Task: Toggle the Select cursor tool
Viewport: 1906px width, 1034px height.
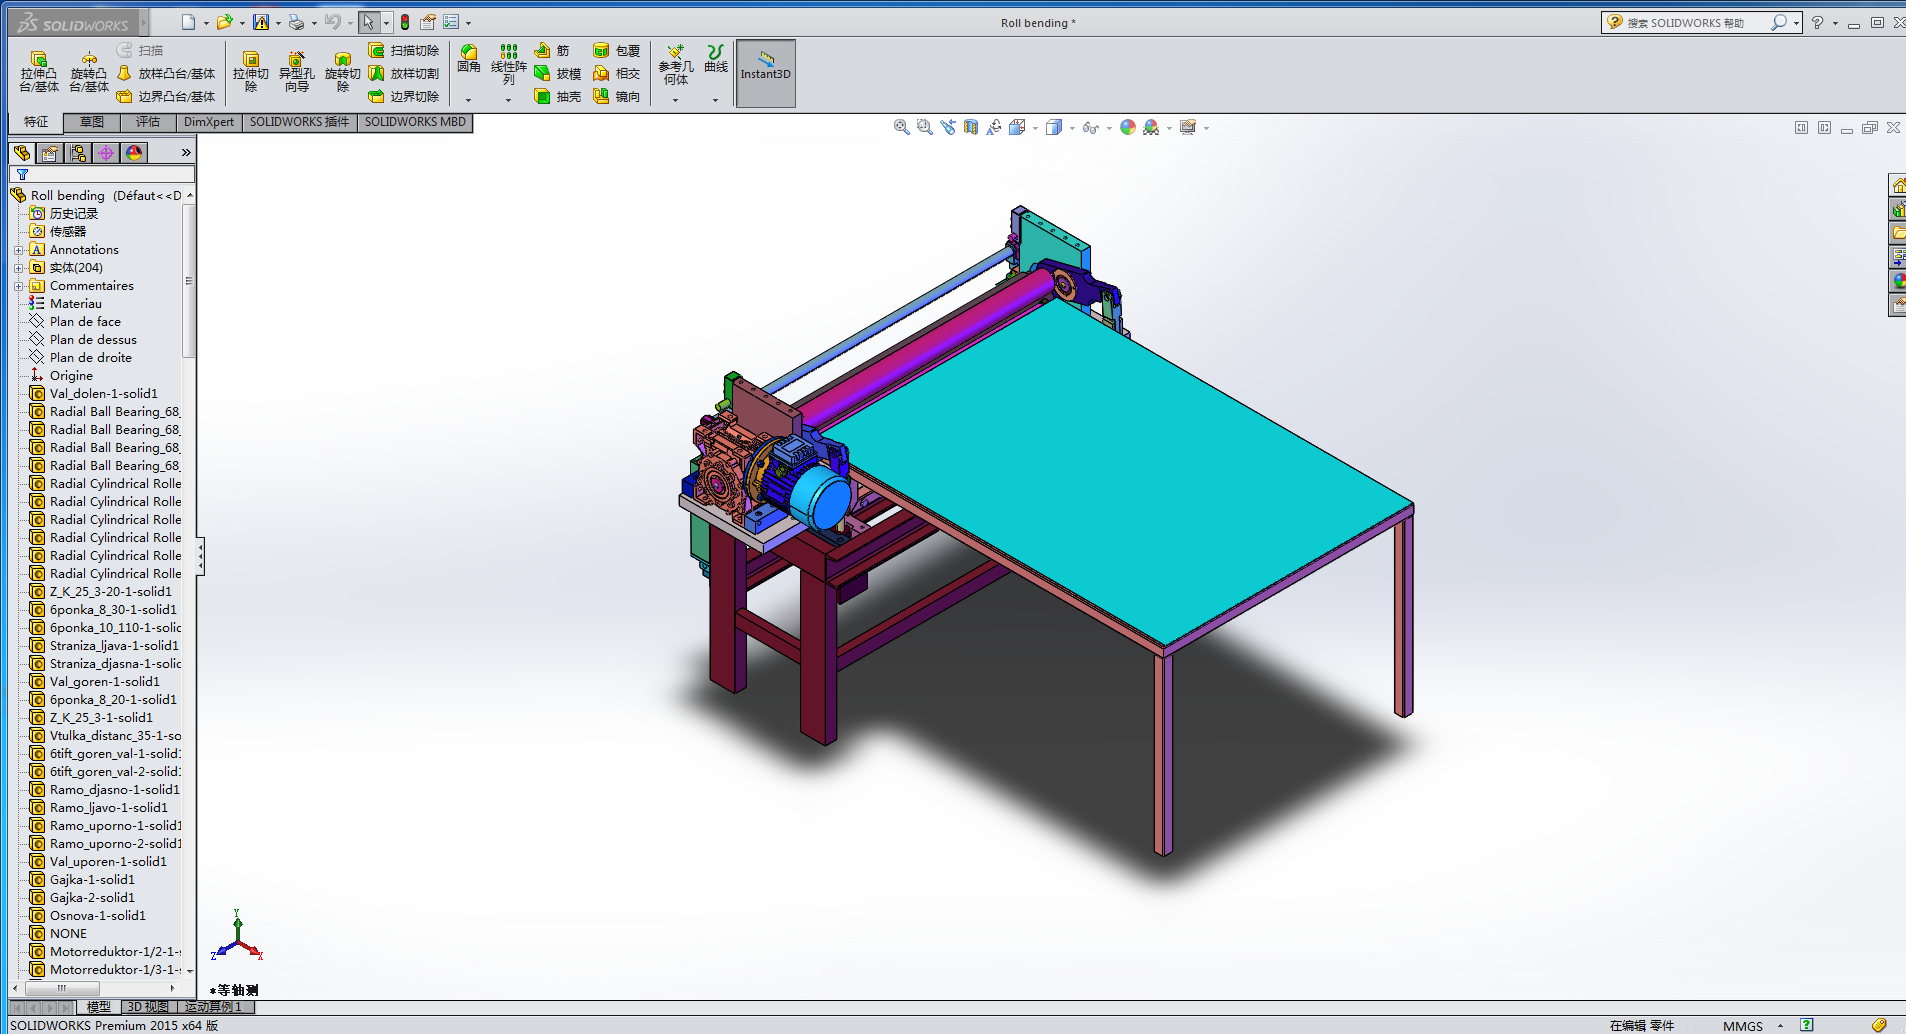Action: click(369, 22)
